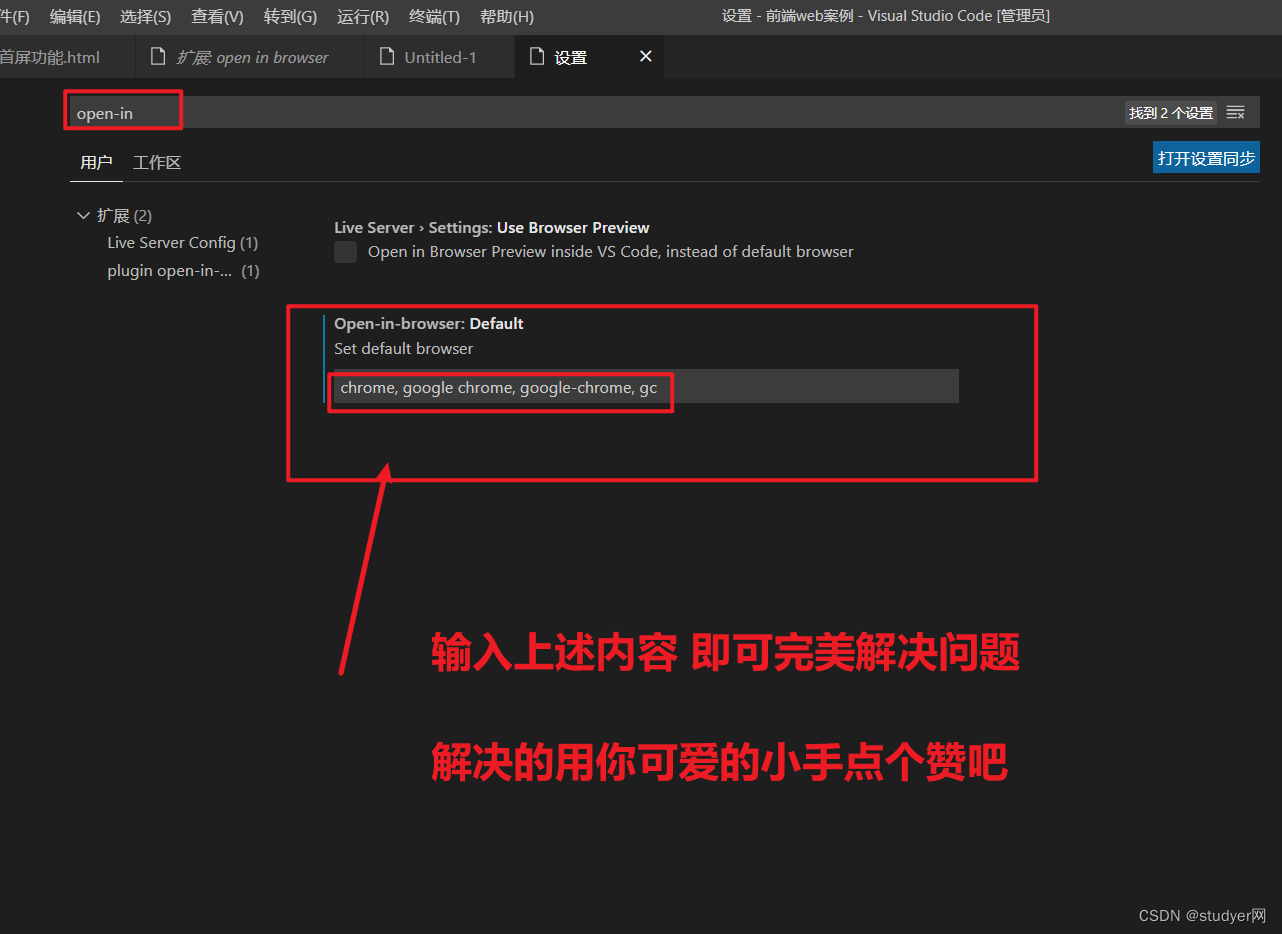Screen dimensions: 1282x934
Task: Select the 工作区 settings scope tab
Action: point(157,163)
